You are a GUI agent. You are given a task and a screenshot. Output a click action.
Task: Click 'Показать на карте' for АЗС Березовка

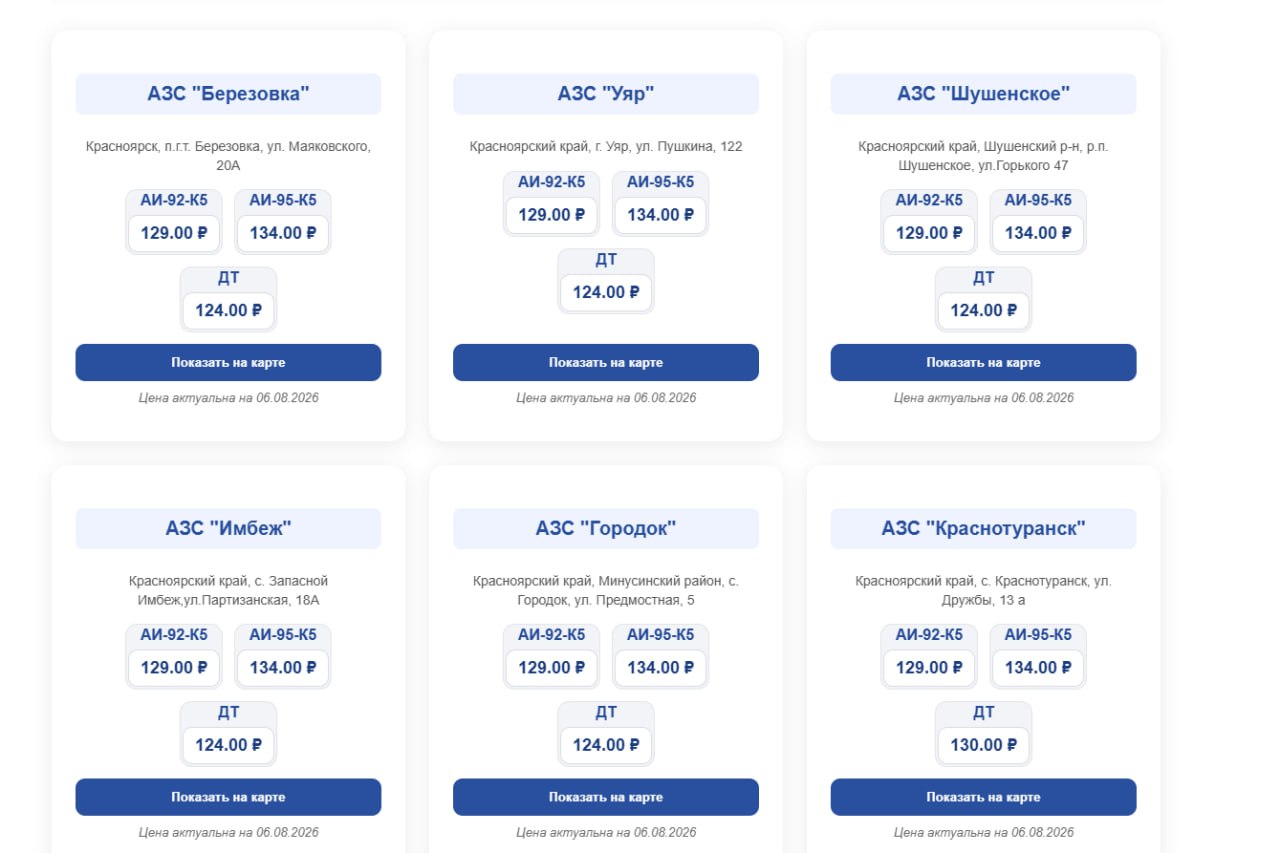tap(228, 363)
